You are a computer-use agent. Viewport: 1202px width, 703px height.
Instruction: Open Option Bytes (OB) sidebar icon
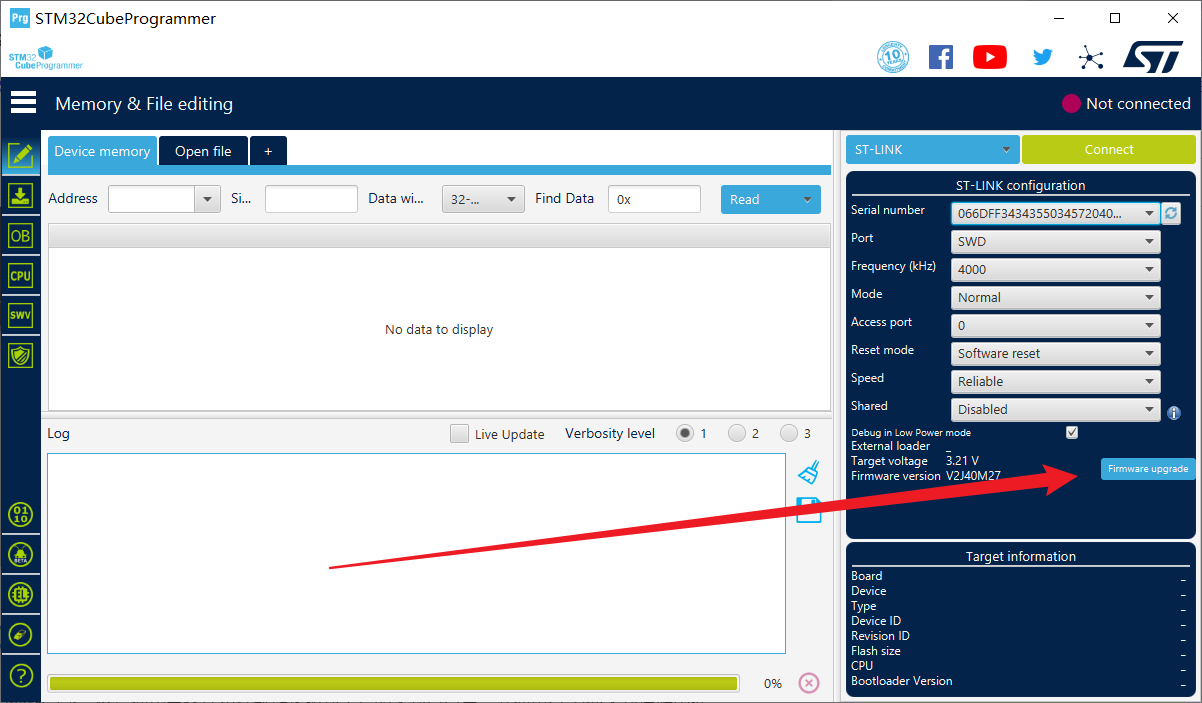click(20, 235)
